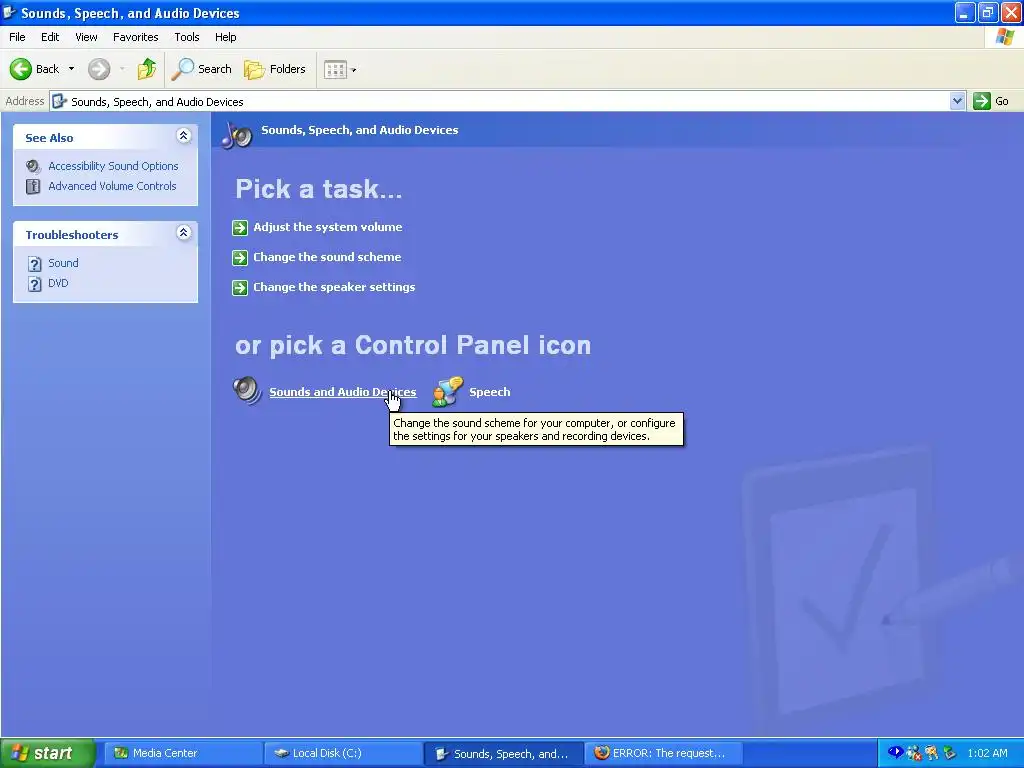
Task: Open Sounds and Audio Devices link
Action: point(343,392)
